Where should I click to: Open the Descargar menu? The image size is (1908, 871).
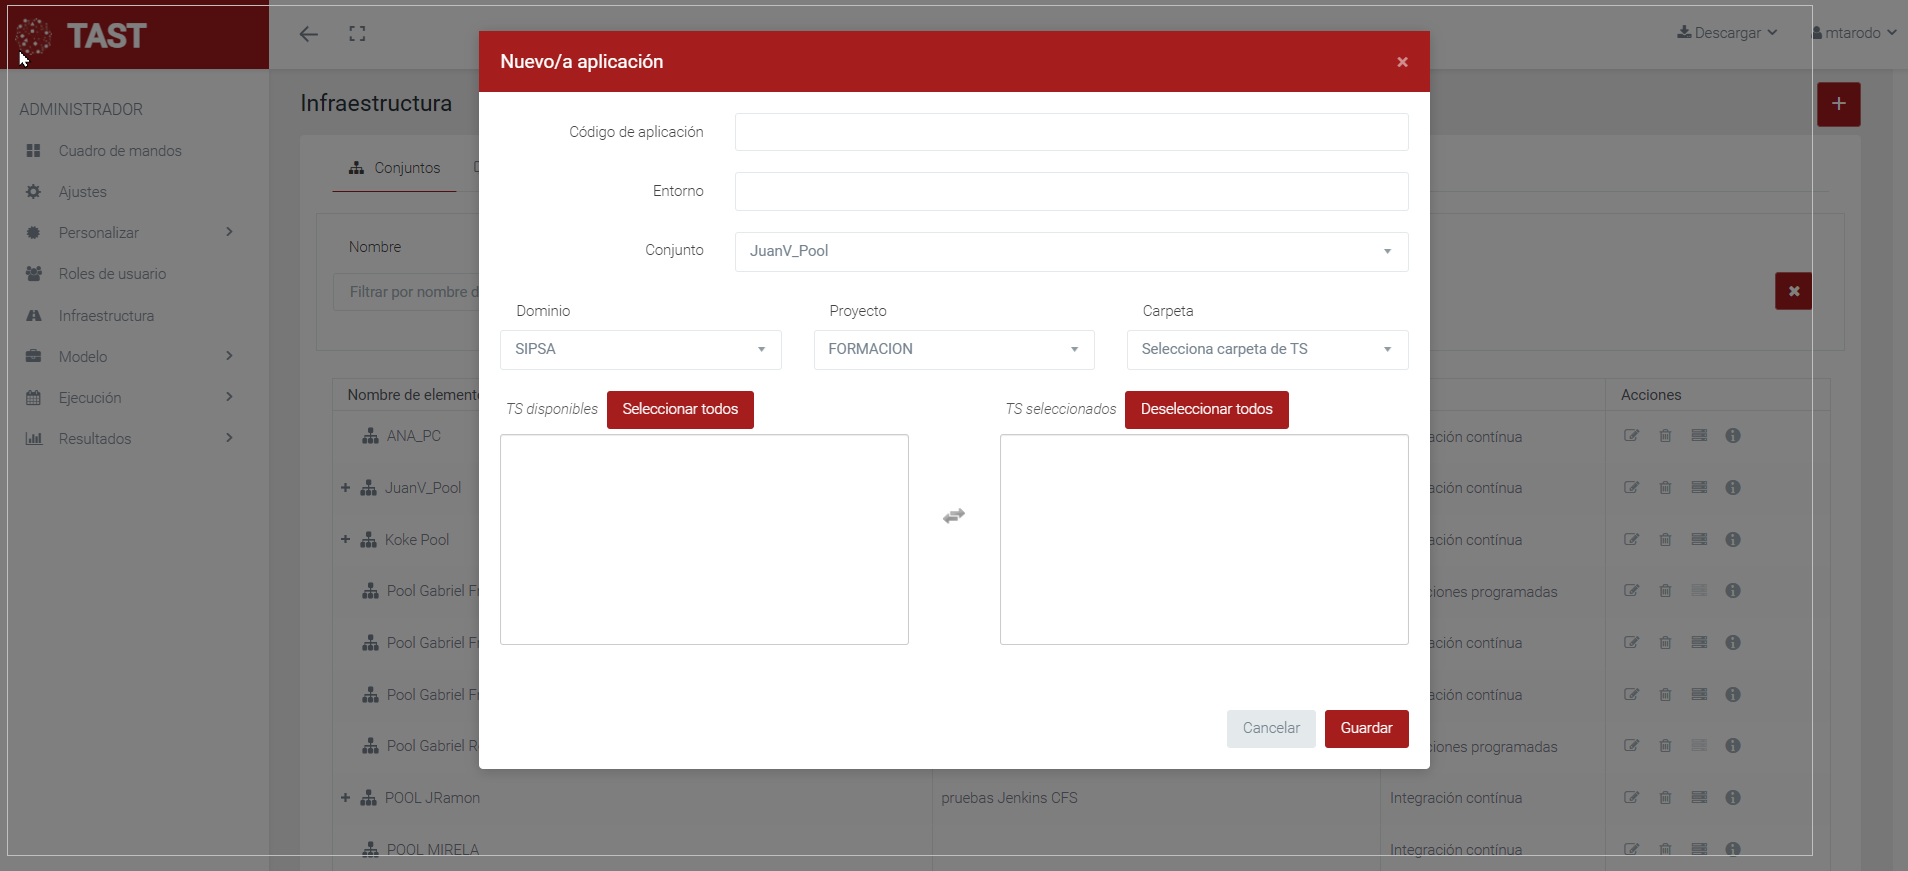[1727, 33]
